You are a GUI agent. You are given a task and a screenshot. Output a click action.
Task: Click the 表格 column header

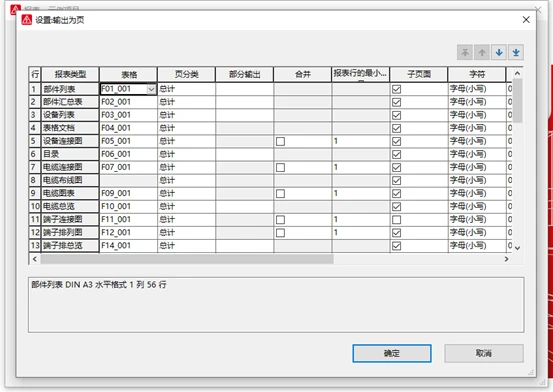tap(128, 74)
